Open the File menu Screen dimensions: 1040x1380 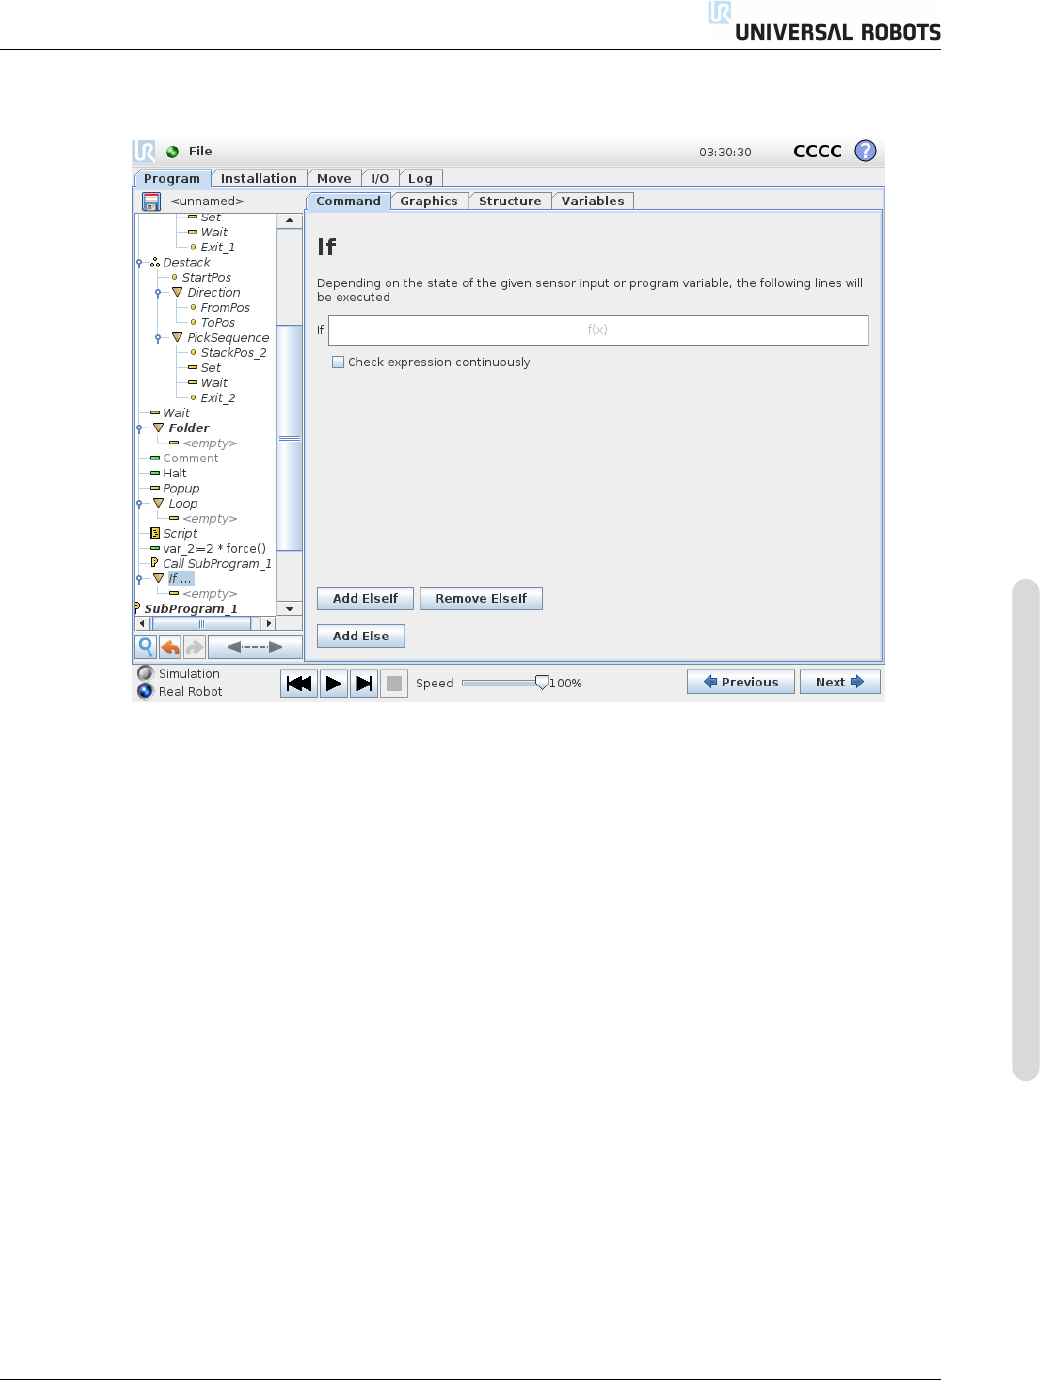tap(201, 151)
